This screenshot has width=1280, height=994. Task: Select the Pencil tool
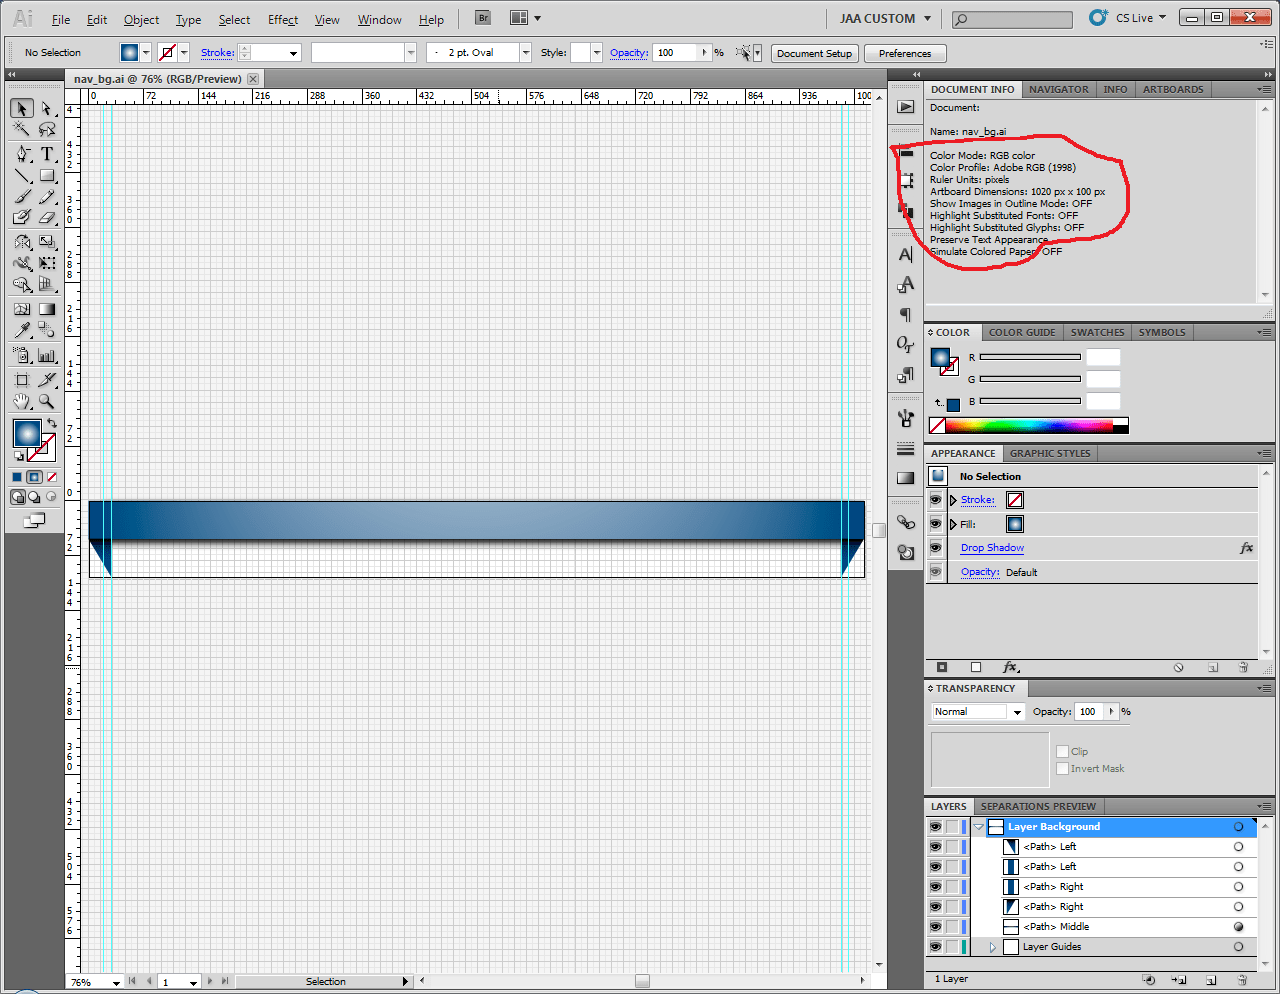(46, 197)
